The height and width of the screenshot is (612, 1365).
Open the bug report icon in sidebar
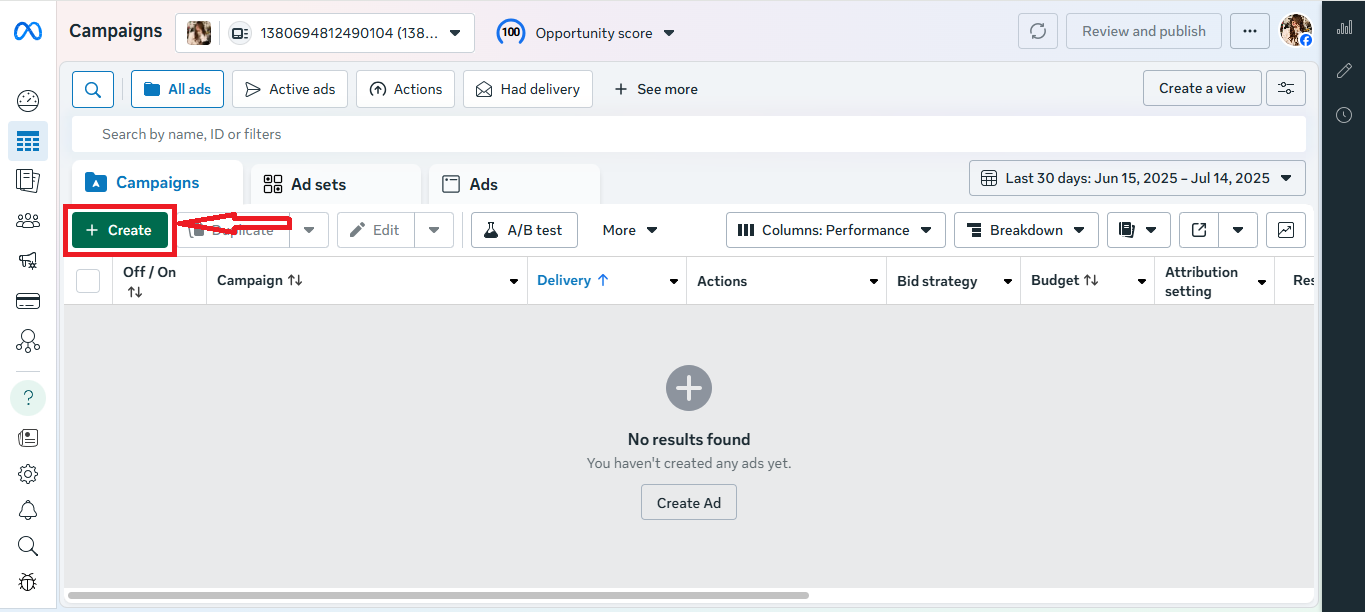coord(28,582)
